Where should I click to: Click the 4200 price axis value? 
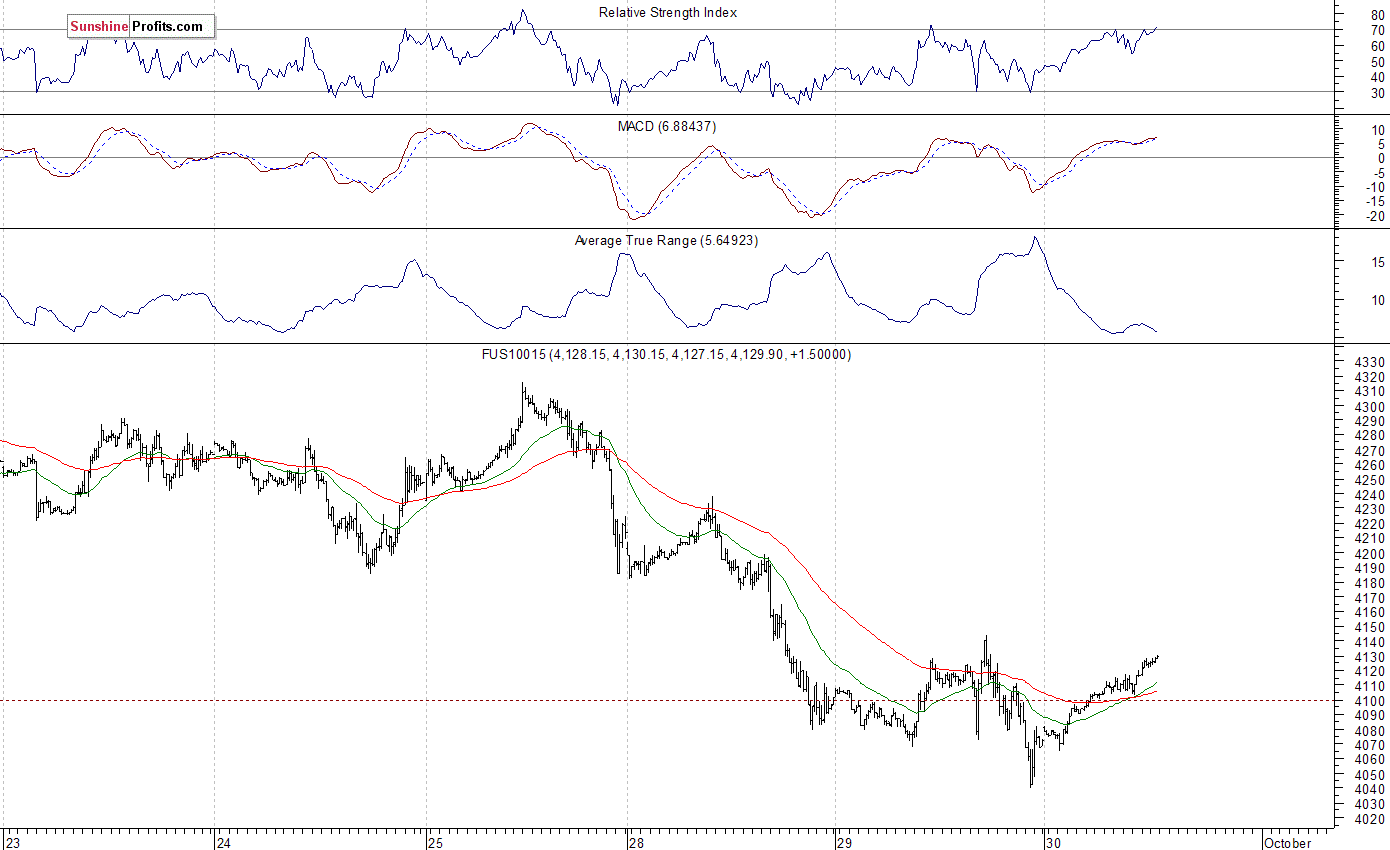point(1369,554)
